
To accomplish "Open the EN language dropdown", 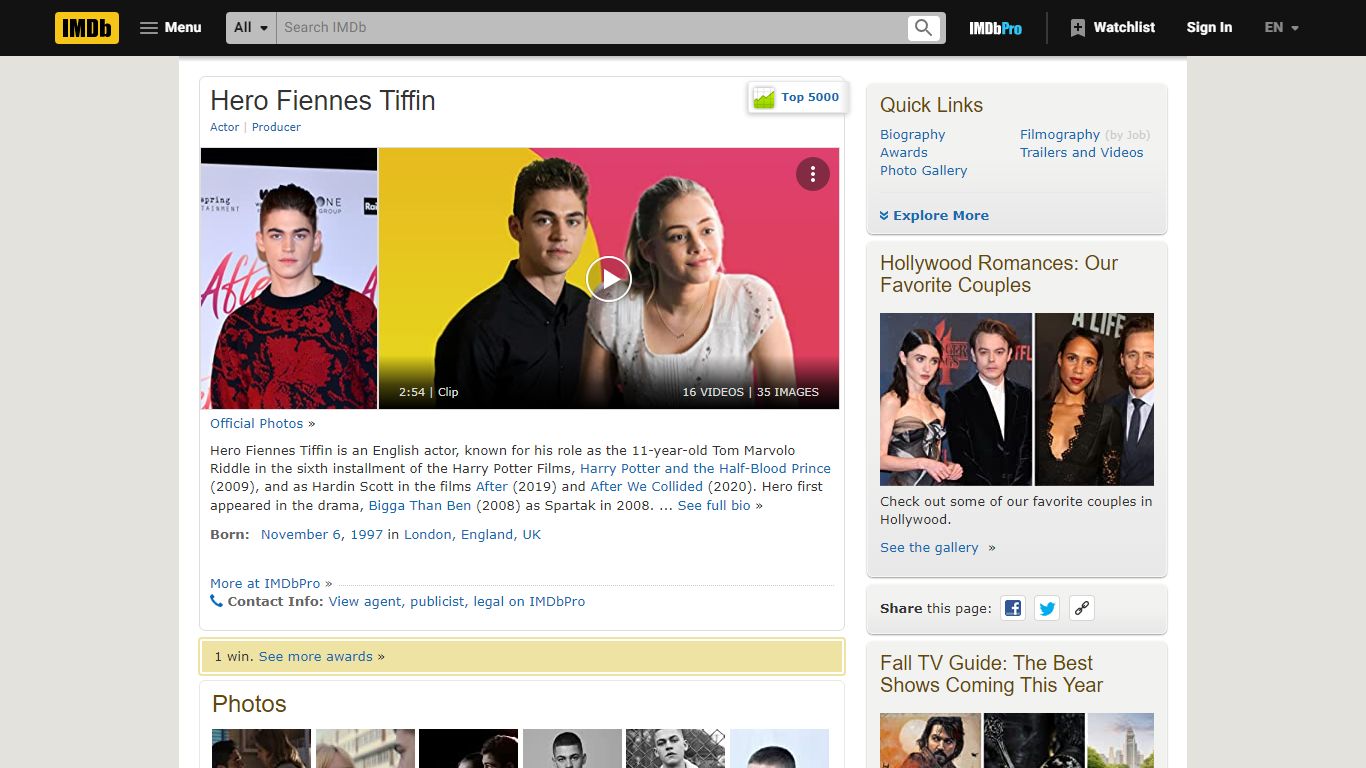I will coord(1281,28).
